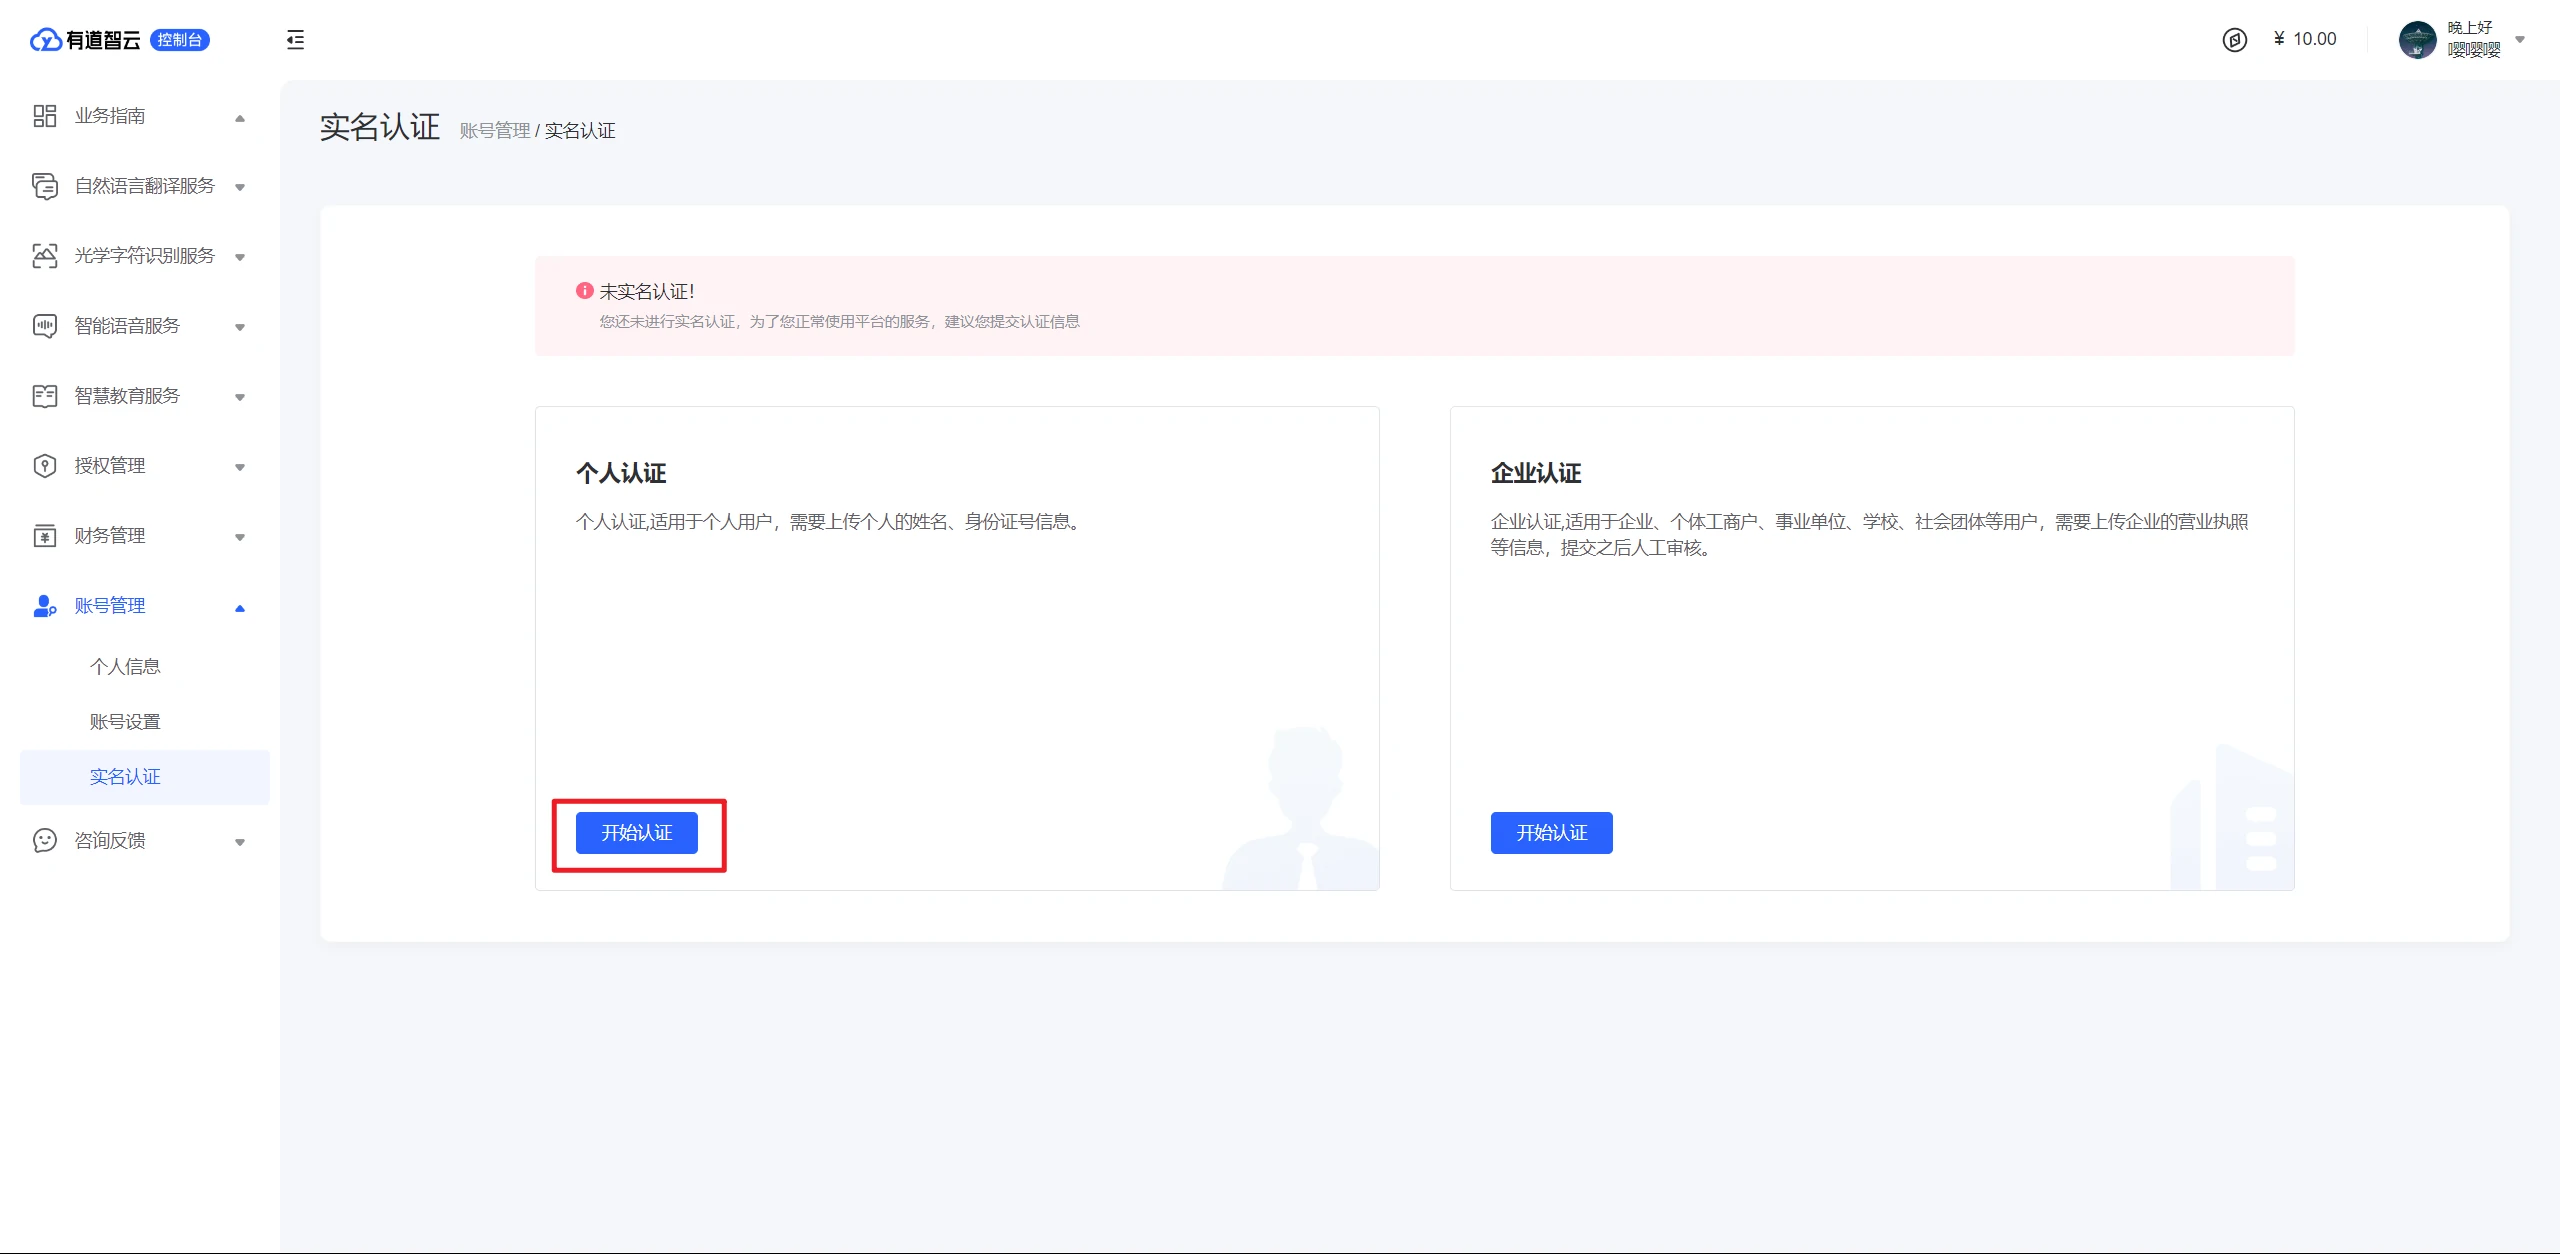2560x1254 pixels.
Task: Expand the 财务管理 dropdown arrow
Action: coord(240,537)
